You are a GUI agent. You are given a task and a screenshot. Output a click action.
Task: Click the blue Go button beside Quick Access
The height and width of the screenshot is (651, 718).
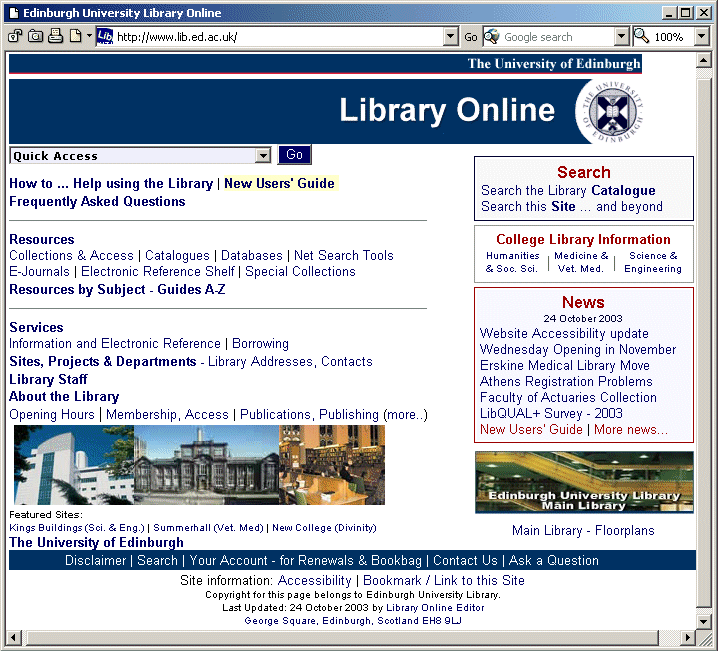(x=294, y=154)
